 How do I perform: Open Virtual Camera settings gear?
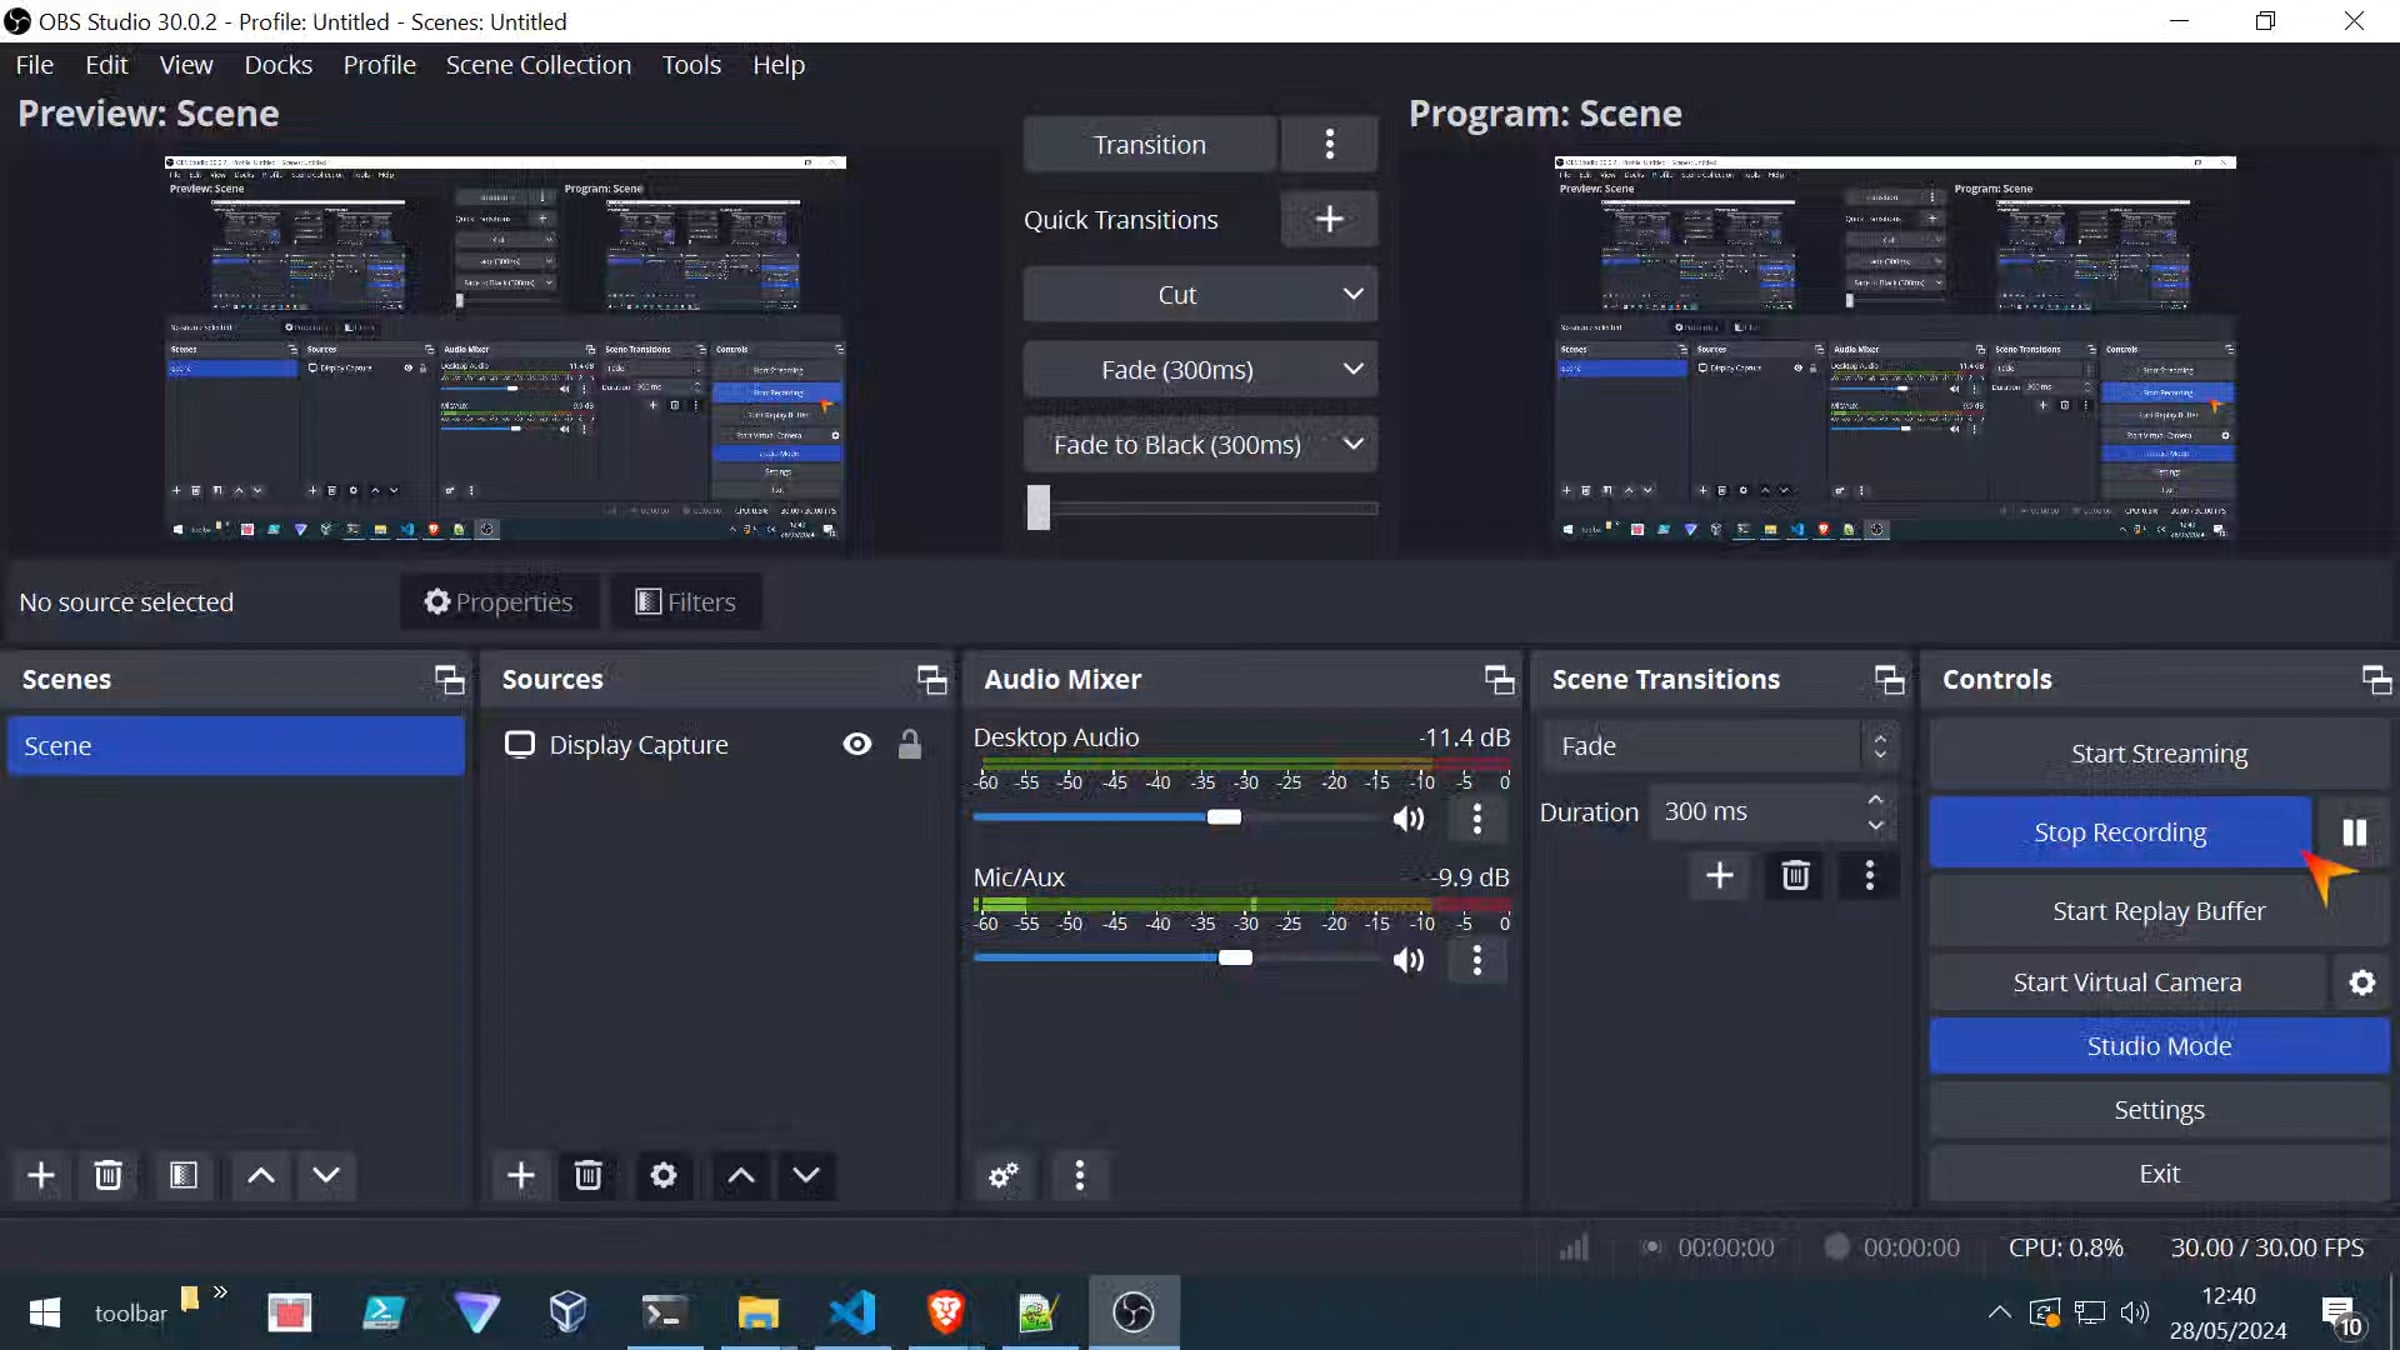click(2361, 981)
